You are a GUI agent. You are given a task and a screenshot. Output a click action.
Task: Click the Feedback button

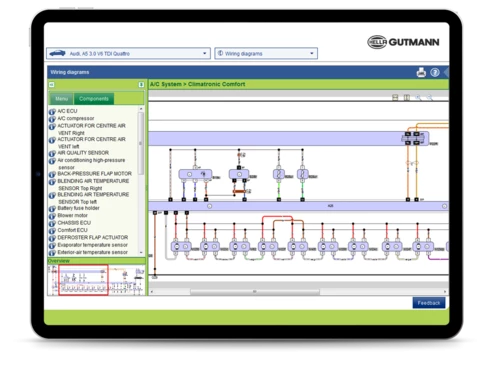(x=429, y=303)
